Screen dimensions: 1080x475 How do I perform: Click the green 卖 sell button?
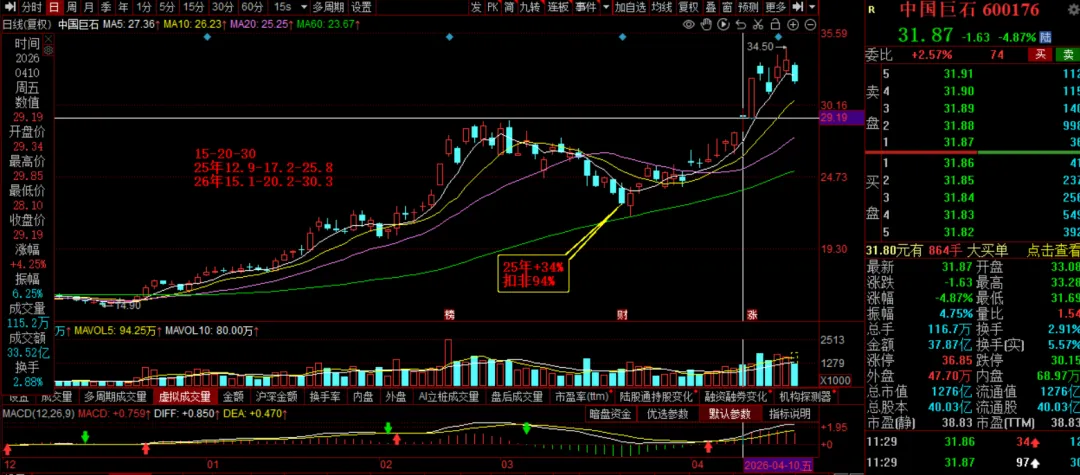(1066, 54)
